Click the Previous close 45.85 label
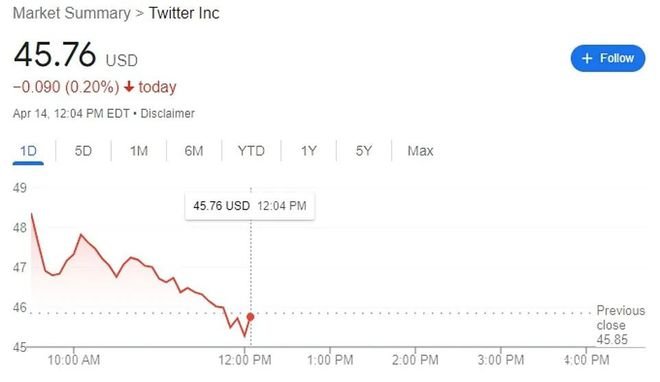 [620, 325]
